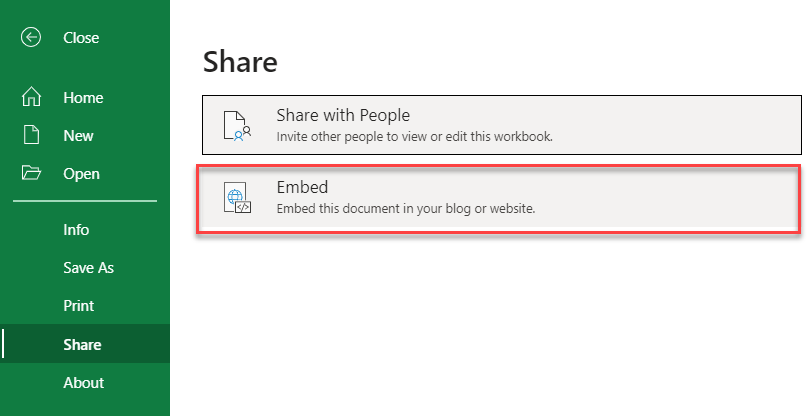Screen dimensions: 810x416
Task: Click the Close text label in sidebar
Action: (81, 38)
